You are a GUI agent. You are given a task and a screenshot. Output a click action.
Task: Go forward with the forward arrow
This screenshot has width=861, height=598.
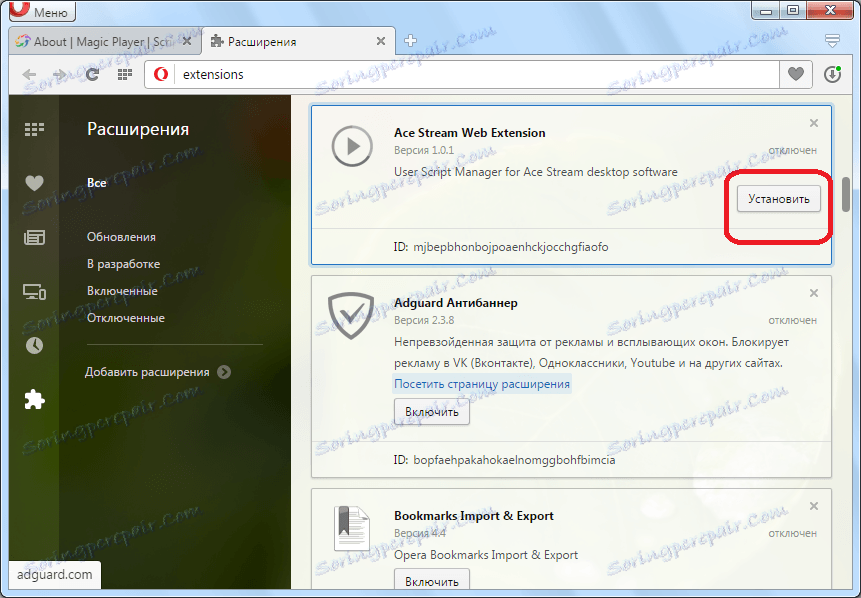point(59,75)
